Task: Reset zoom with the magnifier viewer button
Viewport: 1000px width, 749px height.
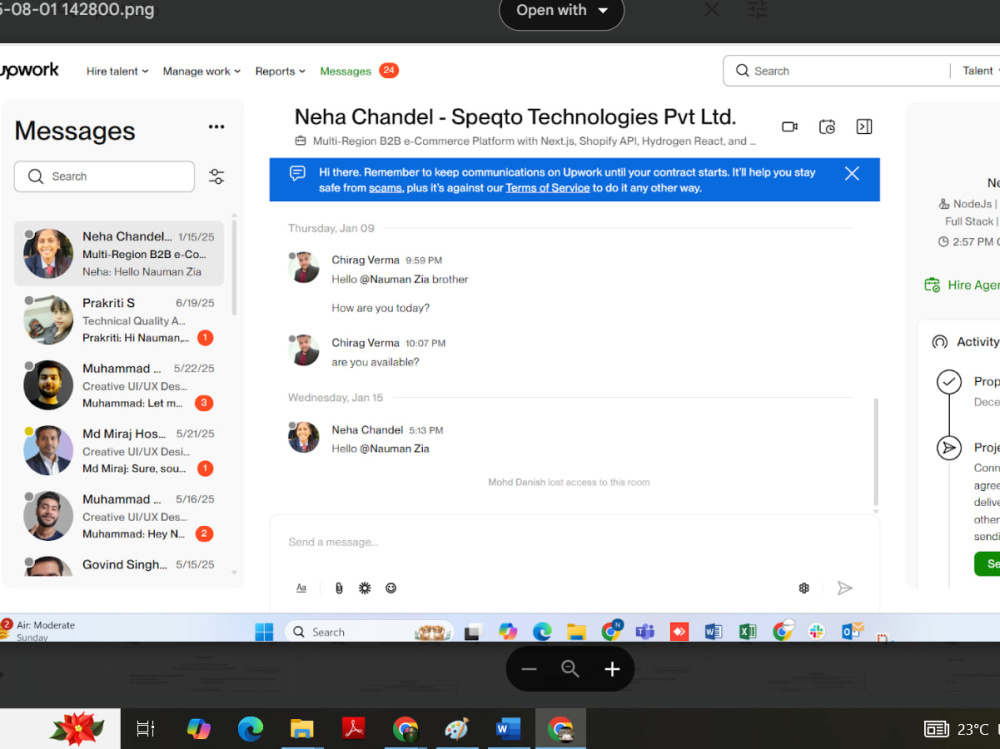Action: (x=570, y=669)
